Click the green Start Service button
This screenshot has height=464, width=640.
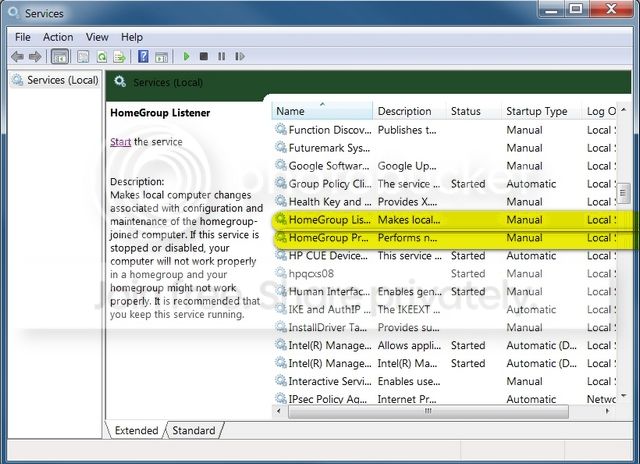click(187, 56)
